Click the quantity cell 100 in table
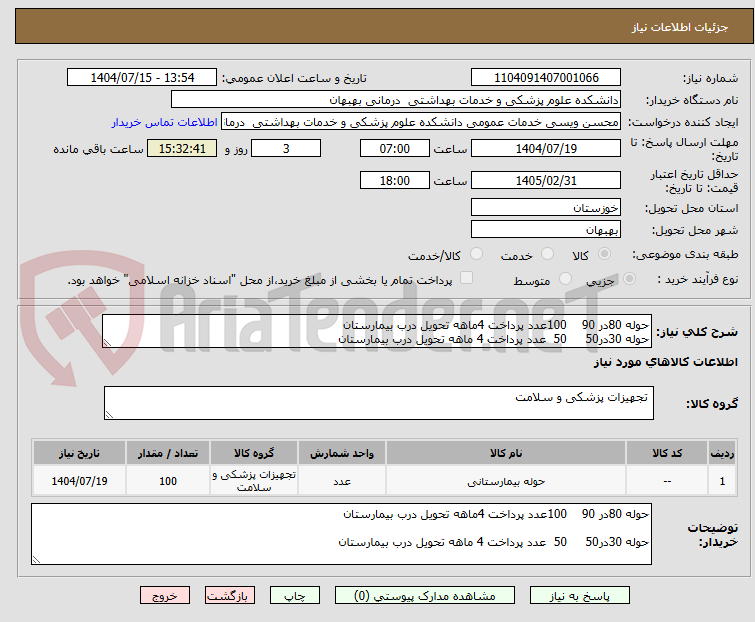The width and height of the screenshot is (755, 622). (168, 481)
